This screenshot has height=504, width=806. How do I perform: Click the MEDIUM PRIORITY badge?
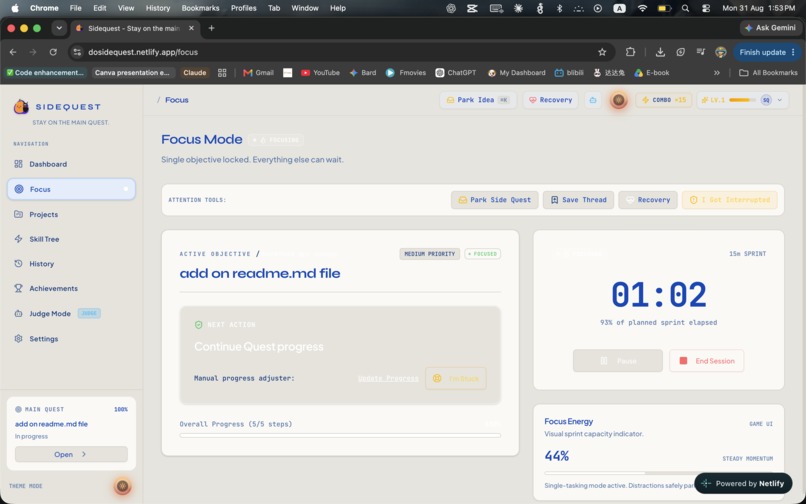pos(430,254)
